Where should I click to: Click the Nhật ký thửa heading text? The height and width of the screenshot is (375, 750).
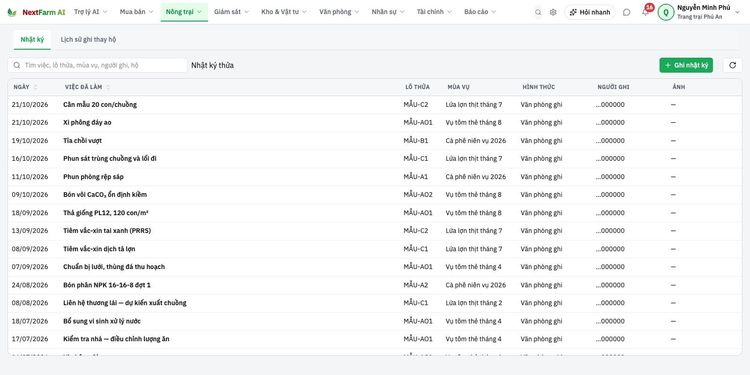pos(212,66)
